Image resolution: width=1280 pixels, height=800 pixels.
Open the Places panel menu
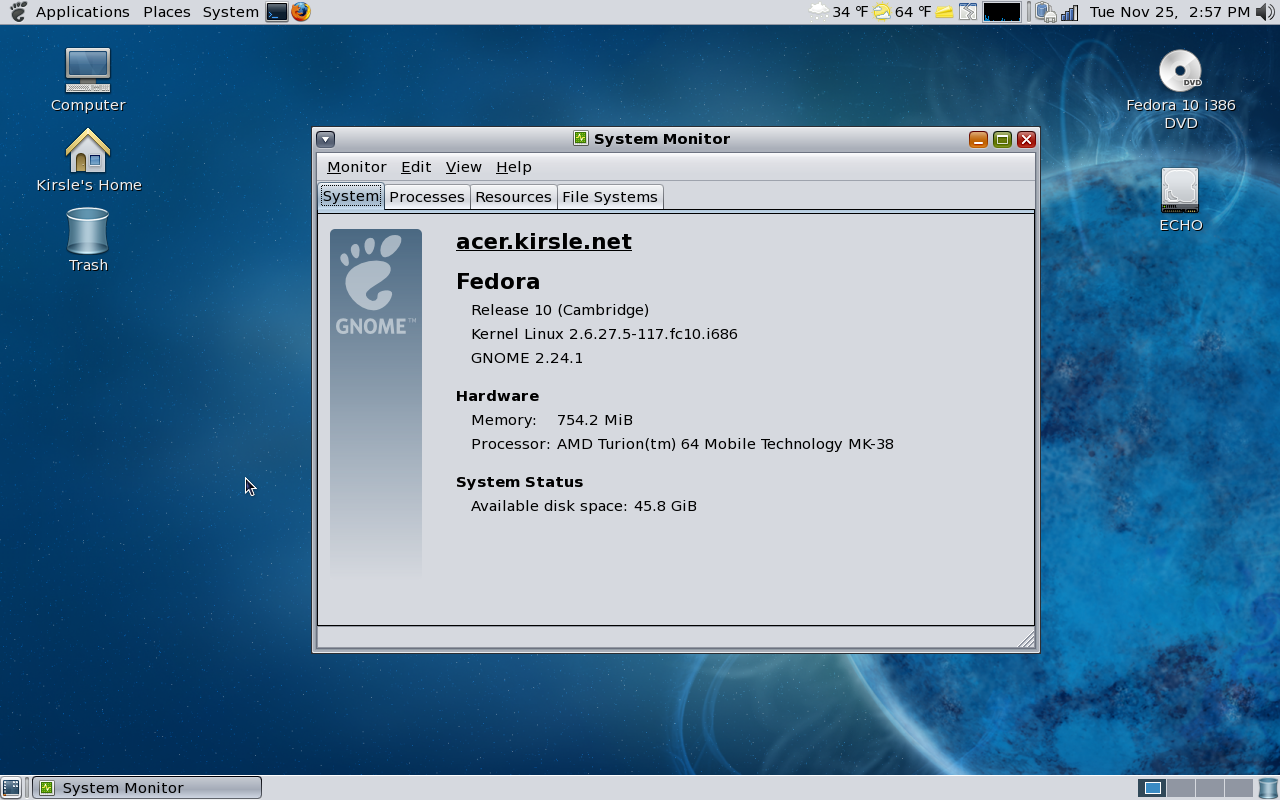pyautogui.click(x=167, y=12)
